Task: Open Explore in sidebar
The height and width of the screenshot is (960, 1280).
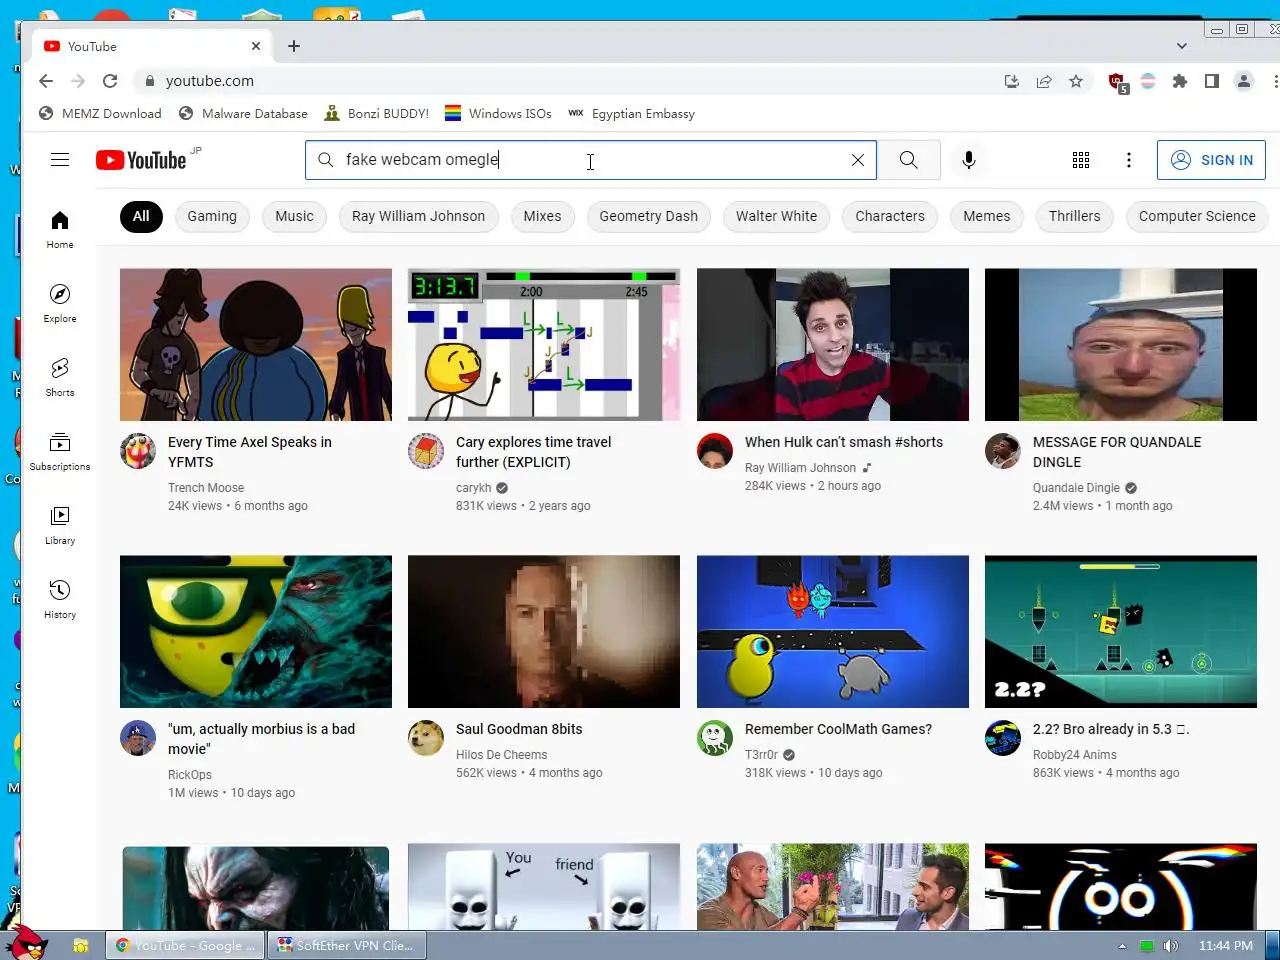Action: [x=60, y=304]
